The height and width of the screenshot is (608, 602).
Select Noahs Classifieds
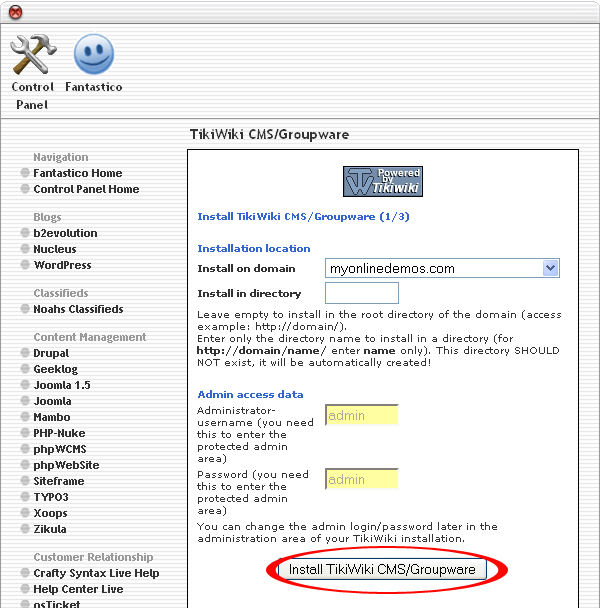click(x=78, y=309)
